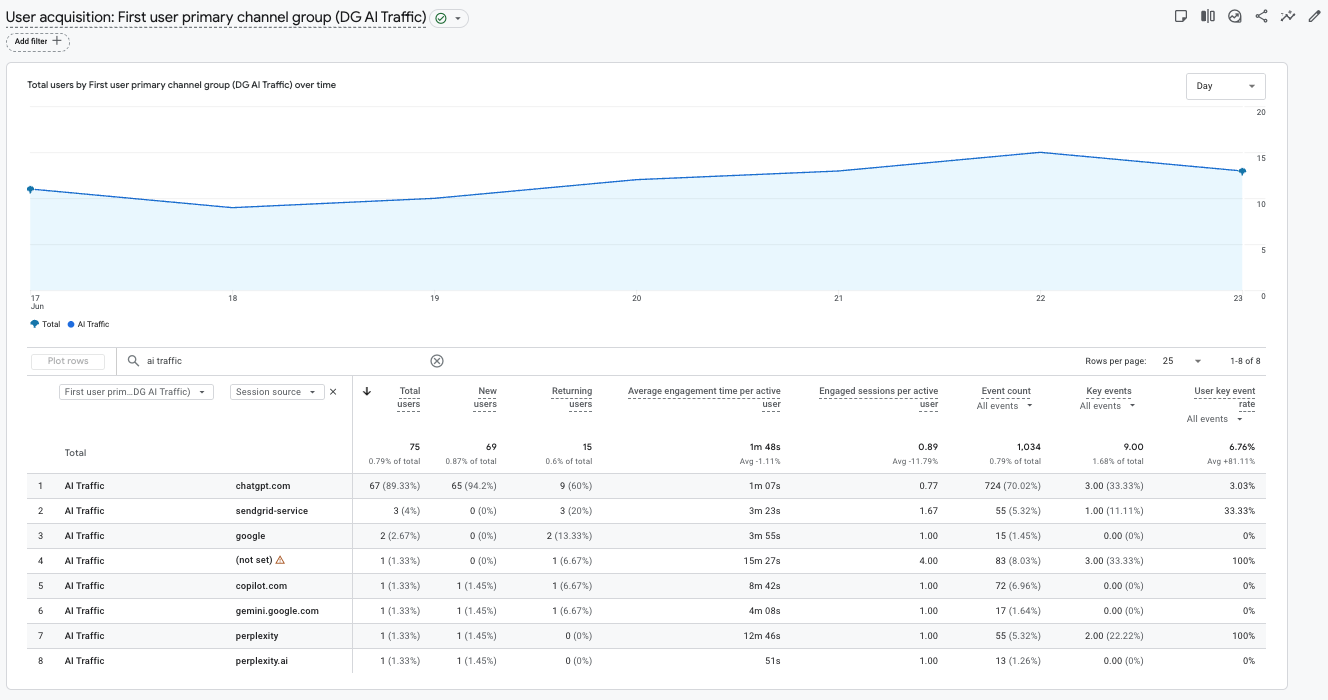The image size is (1328, 700).
Task: Toggle the AI Traffic legend item
Action: [88, 324]
